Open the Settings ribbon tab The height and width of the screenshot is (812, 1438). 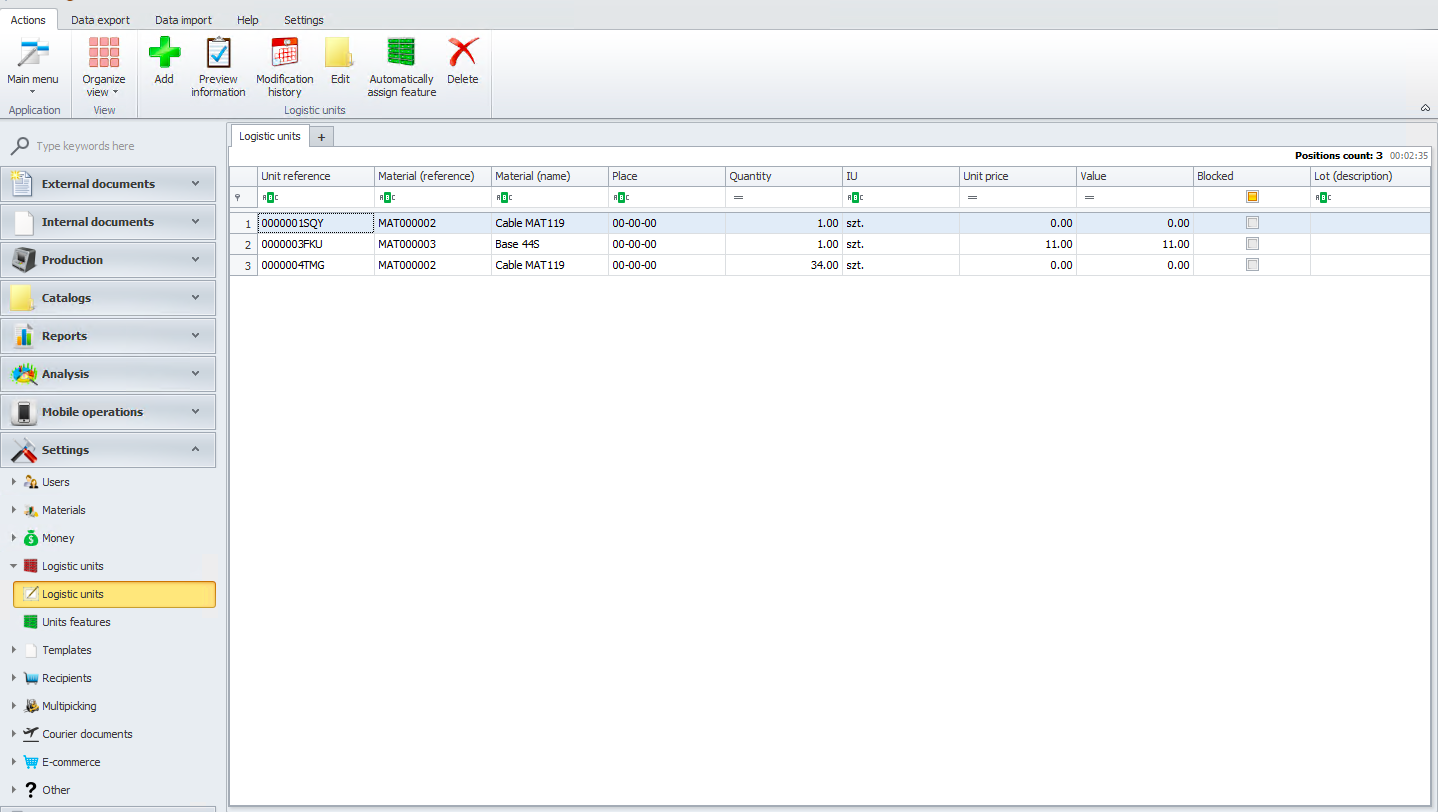(304, 20)
